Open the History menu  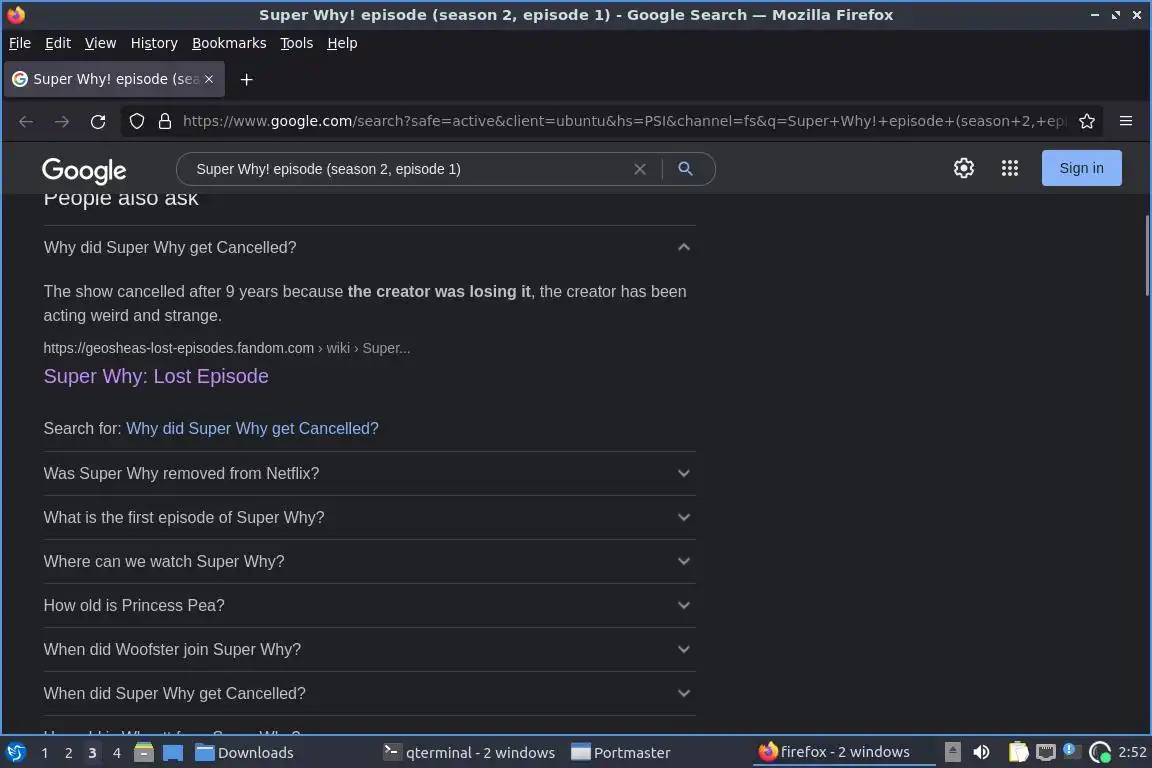[154, 43]
